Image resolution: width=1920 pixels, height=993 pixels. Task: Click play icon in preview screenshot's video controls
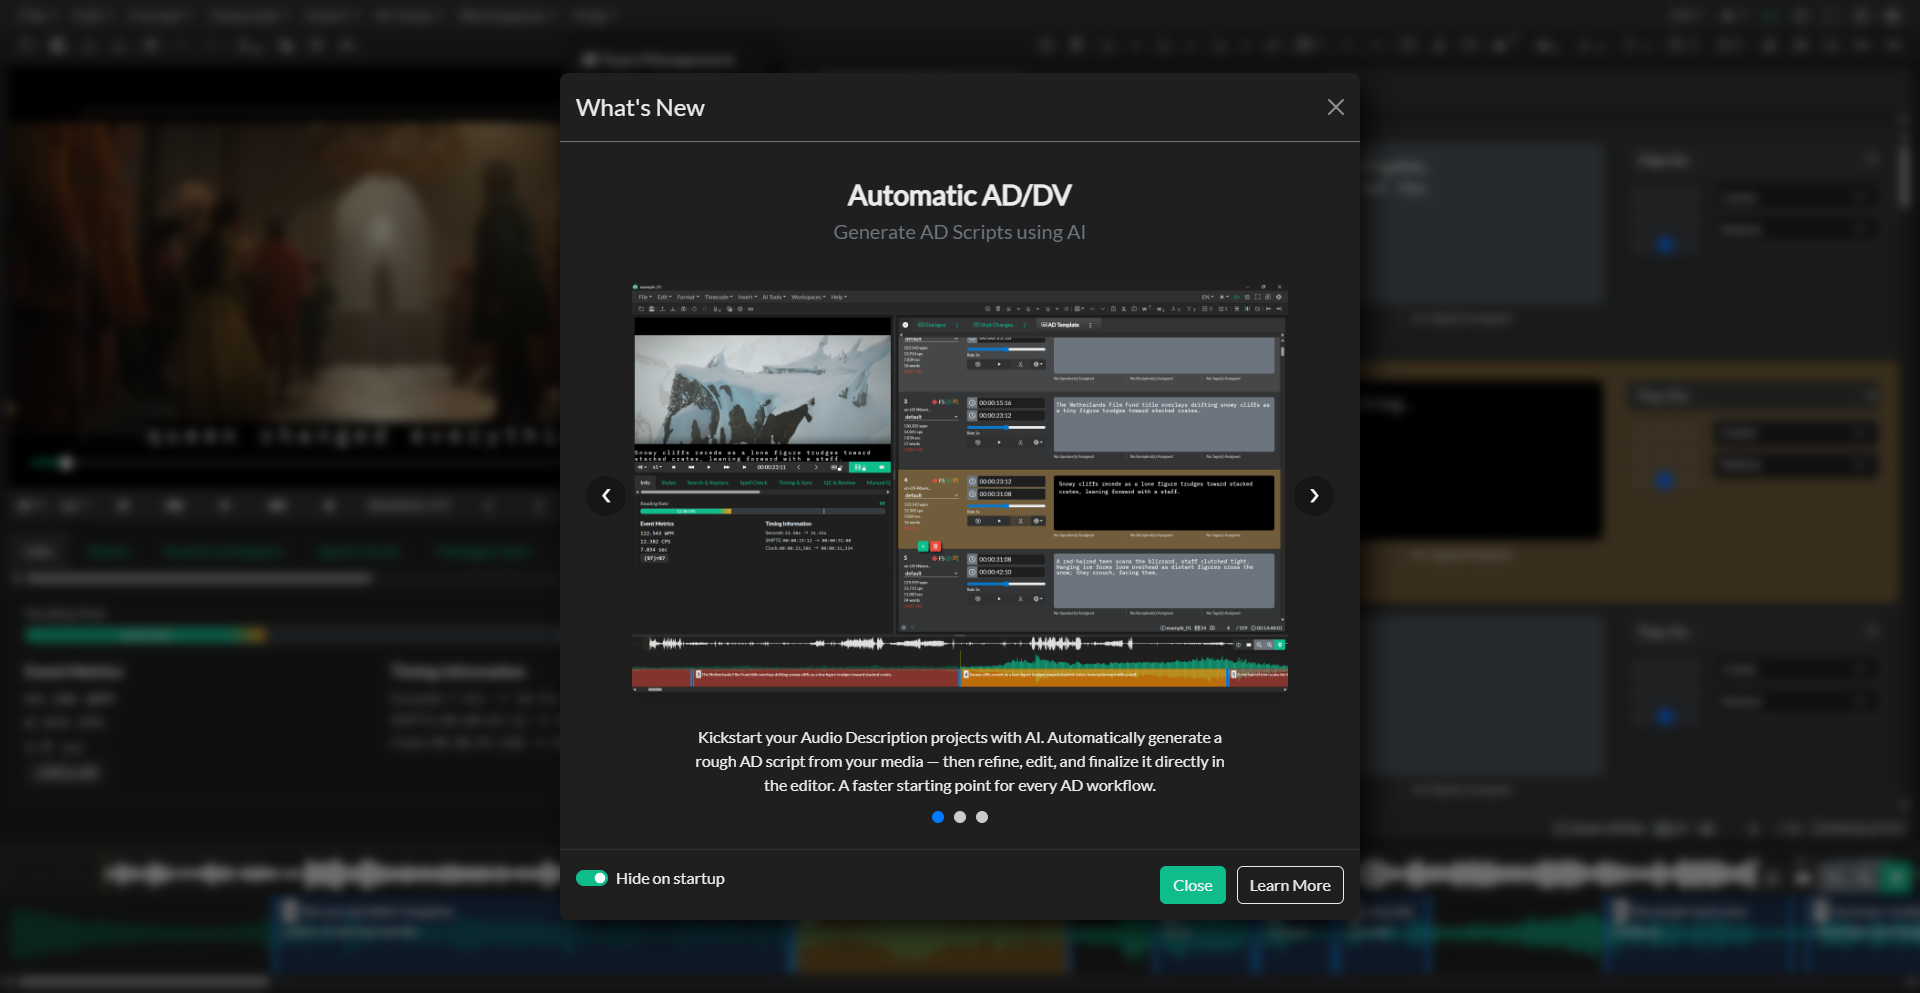(709, 467)
